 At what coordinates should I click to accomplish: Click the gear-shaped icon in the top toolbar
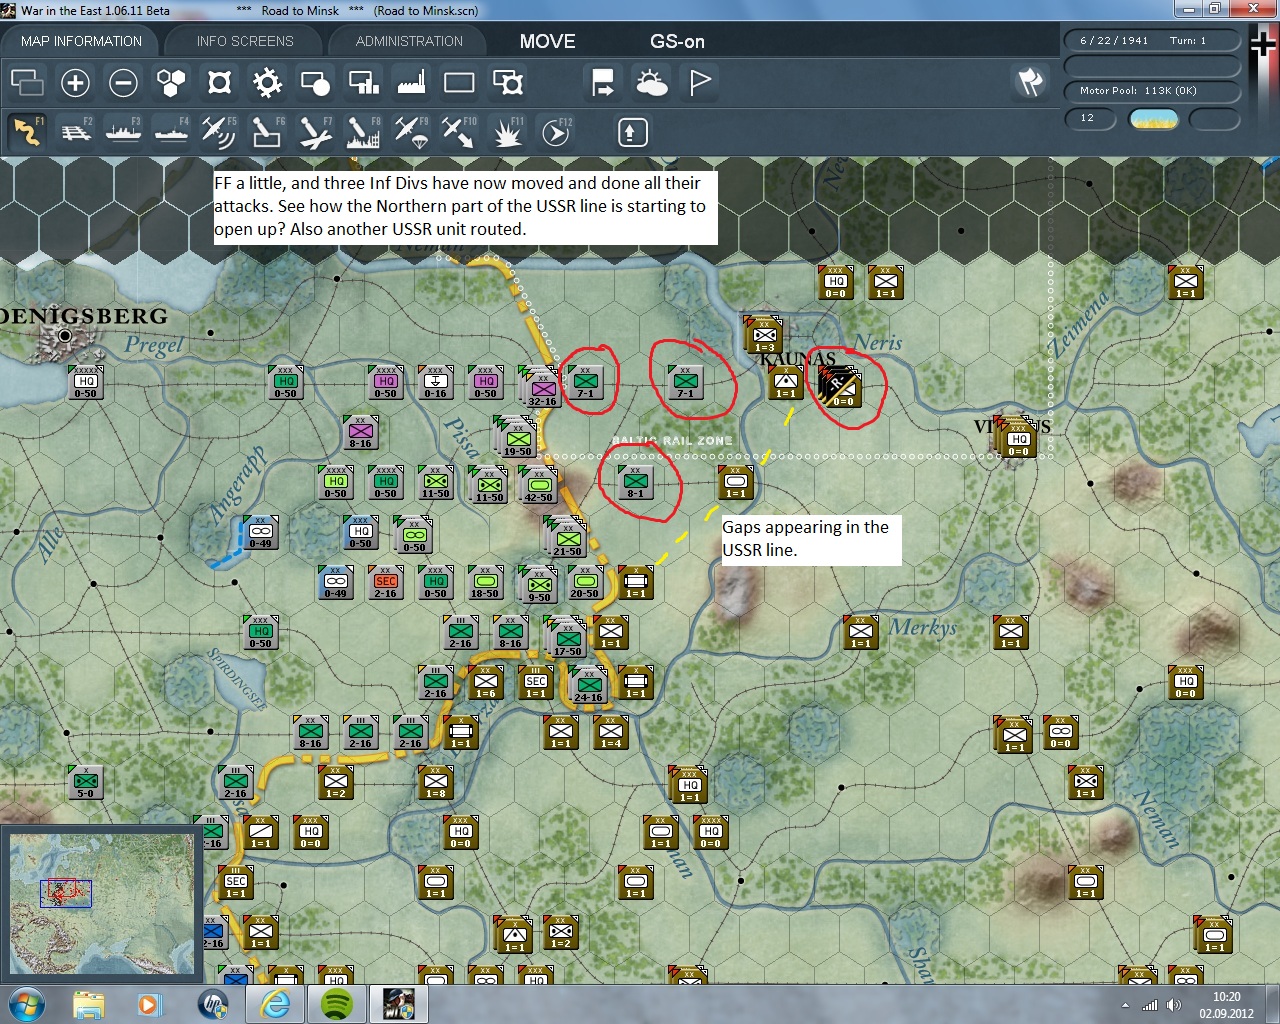[x=267, y=82]
